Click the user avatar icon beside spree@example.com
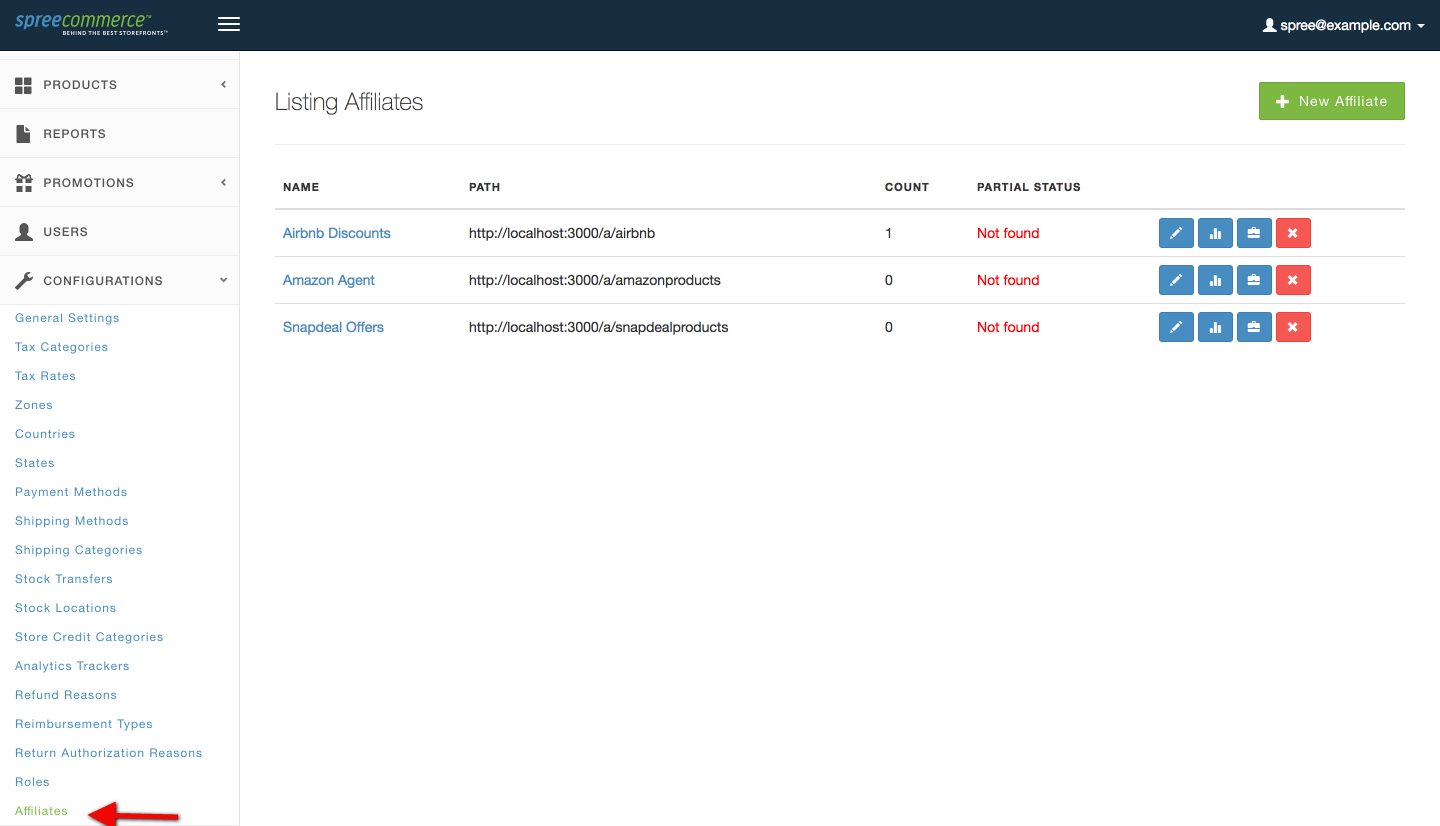 coord(1270,25)
